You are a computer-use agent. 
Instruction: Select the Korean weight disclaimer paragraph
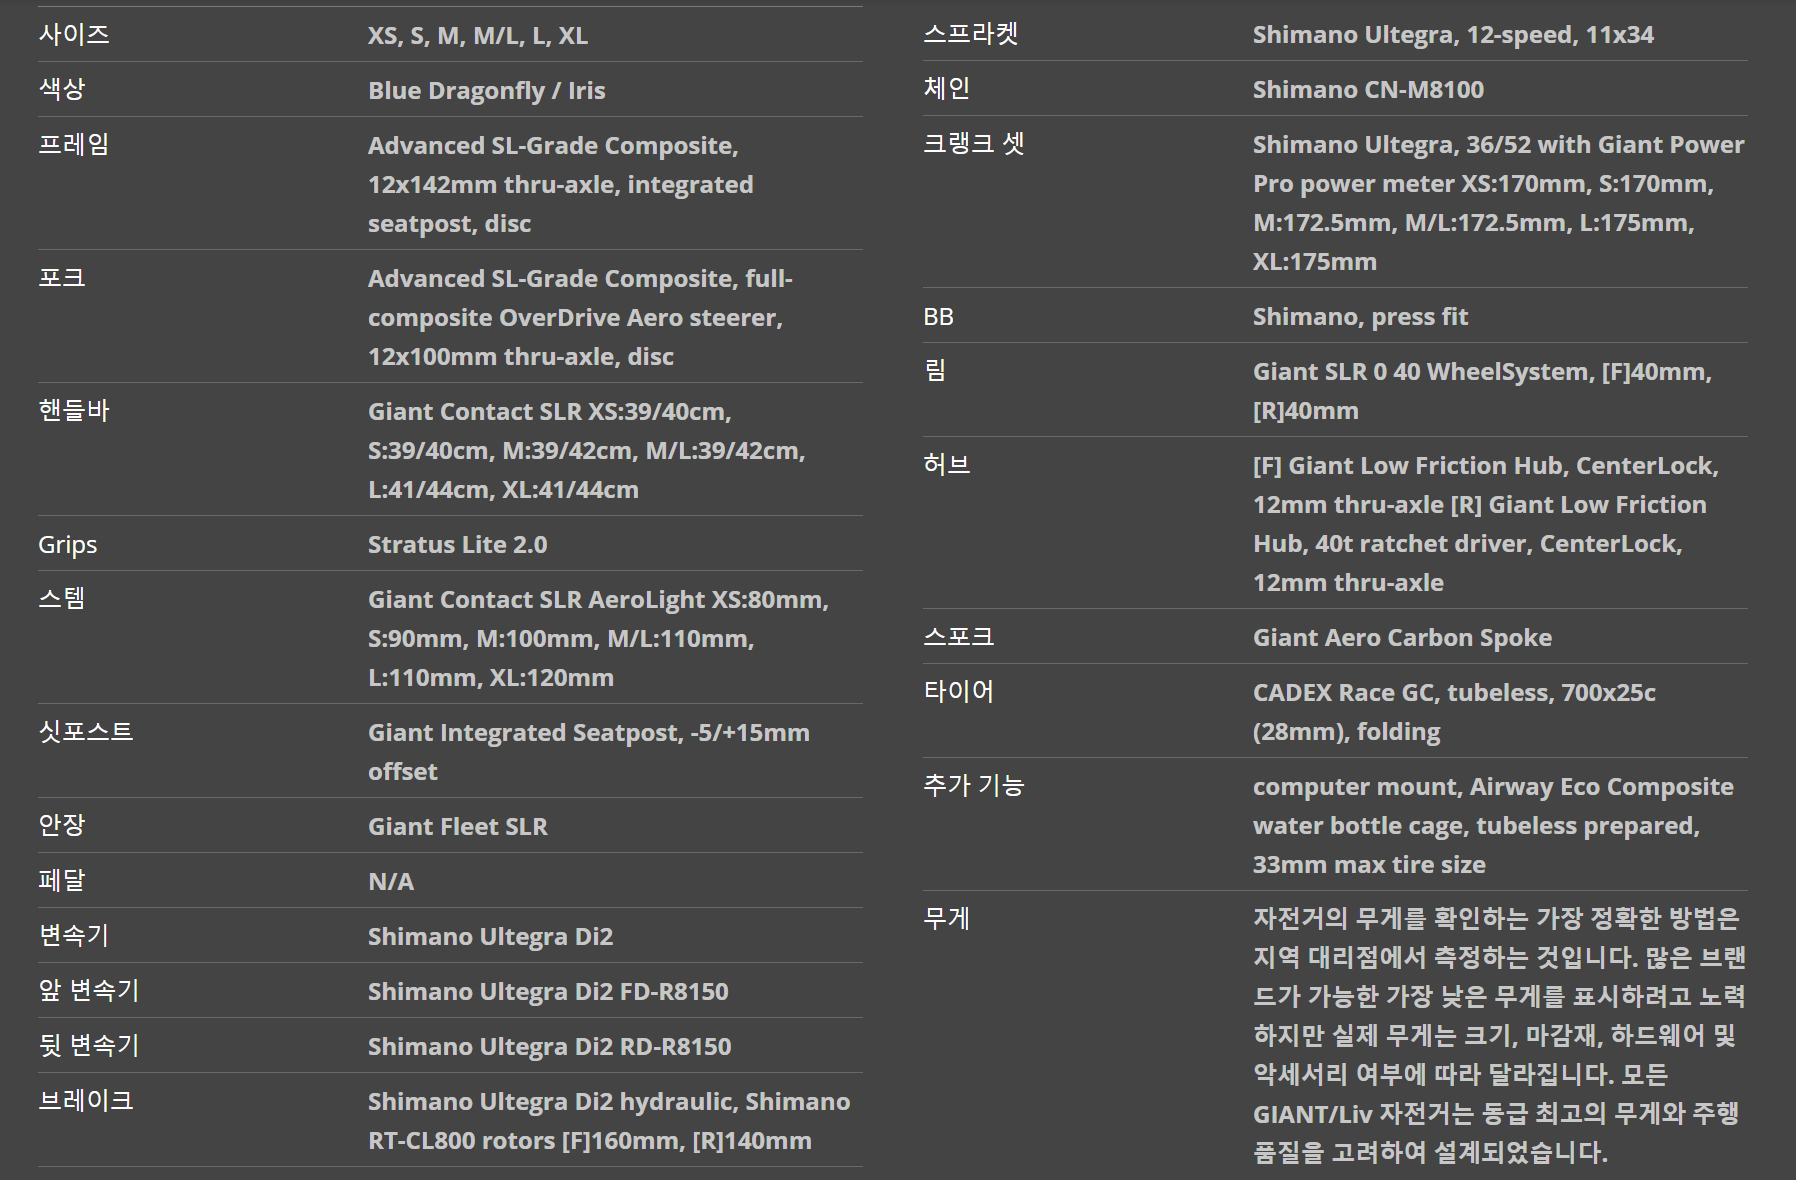point(1499,1035)
